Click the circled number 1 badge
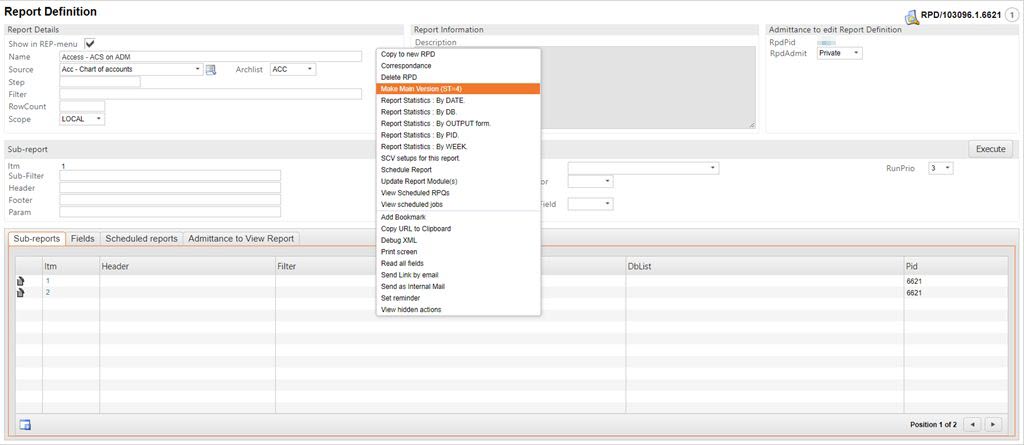1024x445 pixels. (x=1012, y=16)
